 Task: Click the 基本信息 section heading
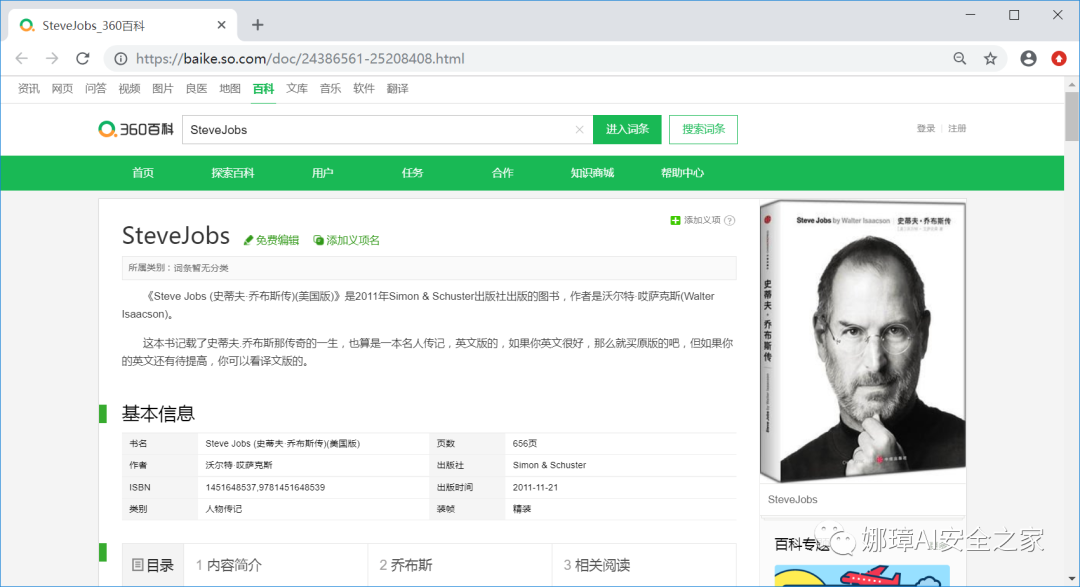(158, 413)
